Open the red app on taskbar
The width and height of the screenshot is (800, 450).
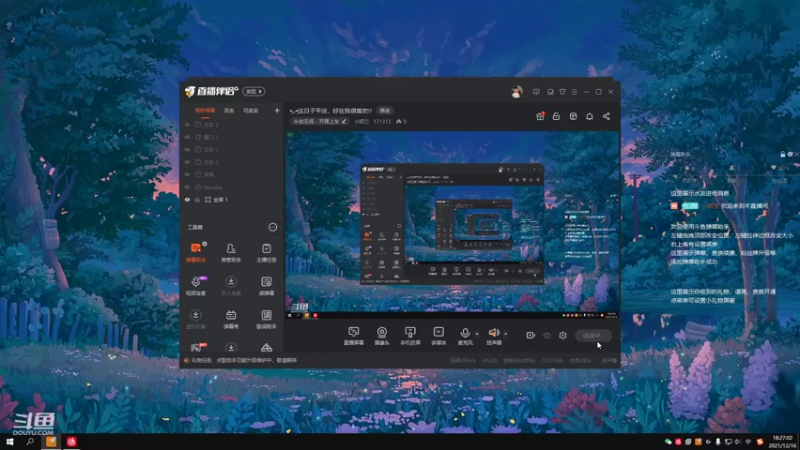pos(71,441)
